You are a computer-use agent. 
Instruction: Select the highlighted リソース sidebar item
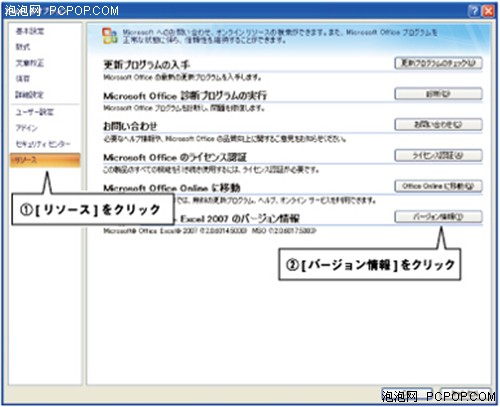coord(45,160)
